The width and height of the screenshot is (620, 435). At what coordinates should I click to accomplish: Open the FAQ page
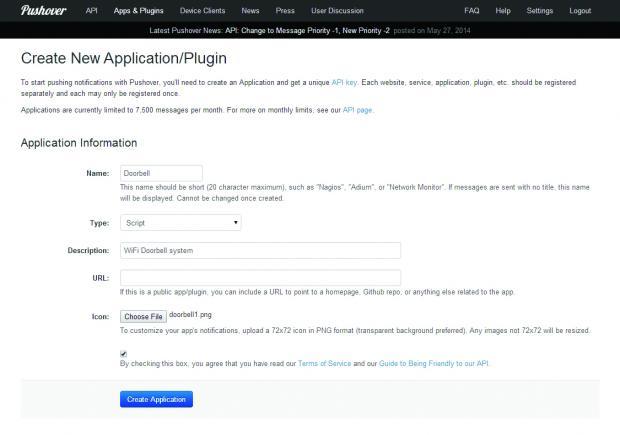[471, 10]
